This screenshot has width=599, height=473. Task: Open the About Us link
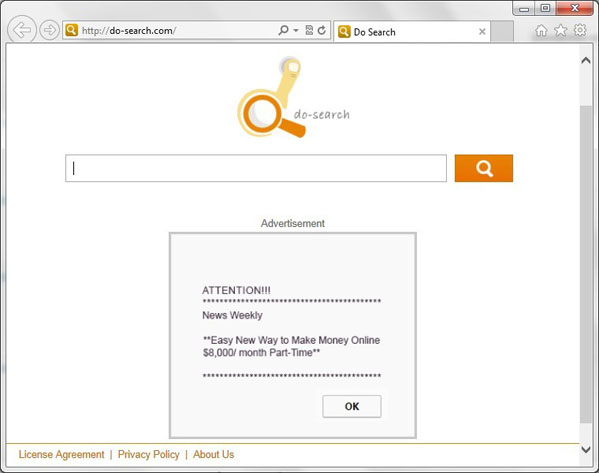coord(214,454)
